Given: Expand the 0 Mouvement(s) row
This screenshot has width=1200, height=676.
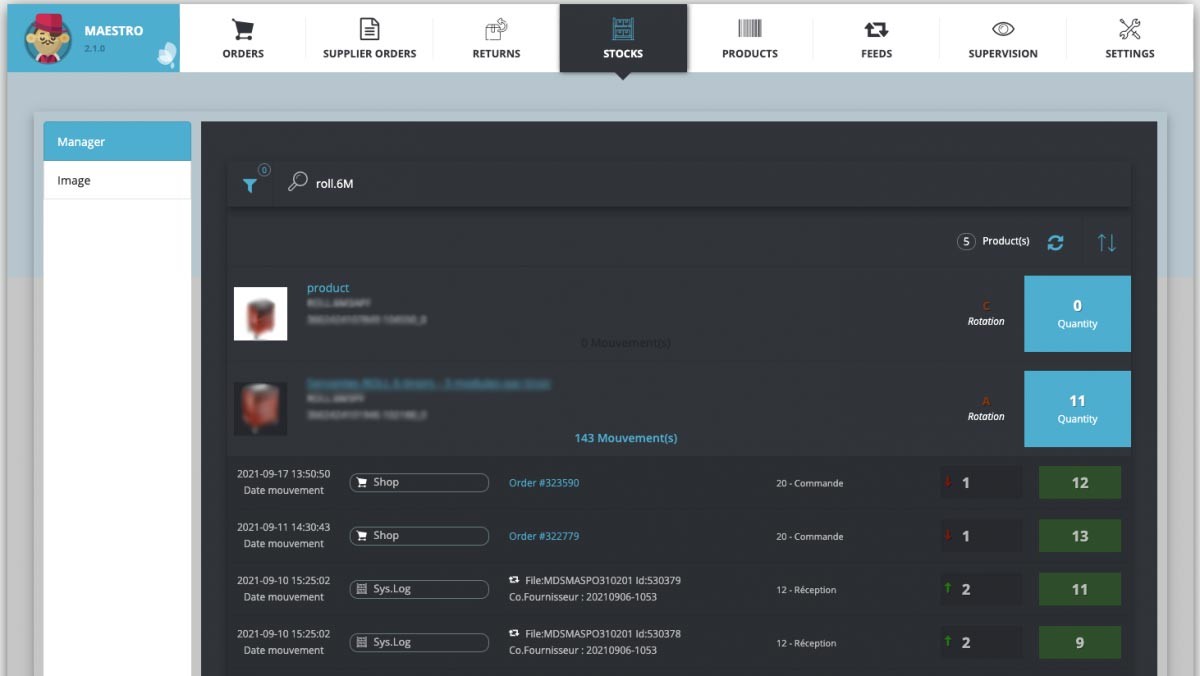Looking at the screenshot, I should point(625,343).
